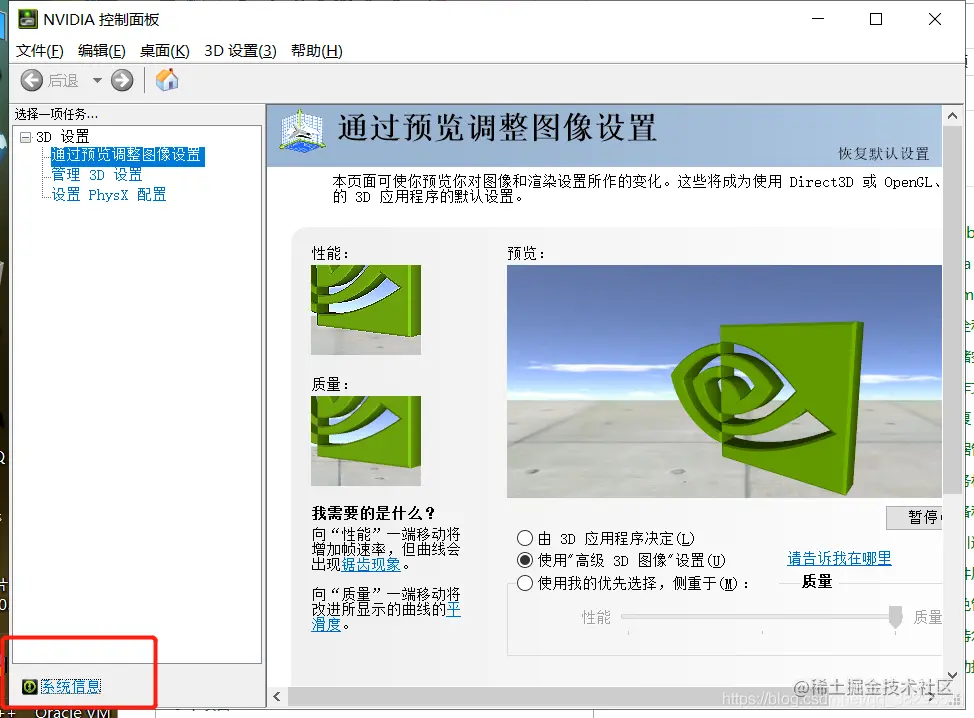Screen dimensions: 974x718
Task: Click the 我需要的是什么？ heading
Action: point(373,513)
